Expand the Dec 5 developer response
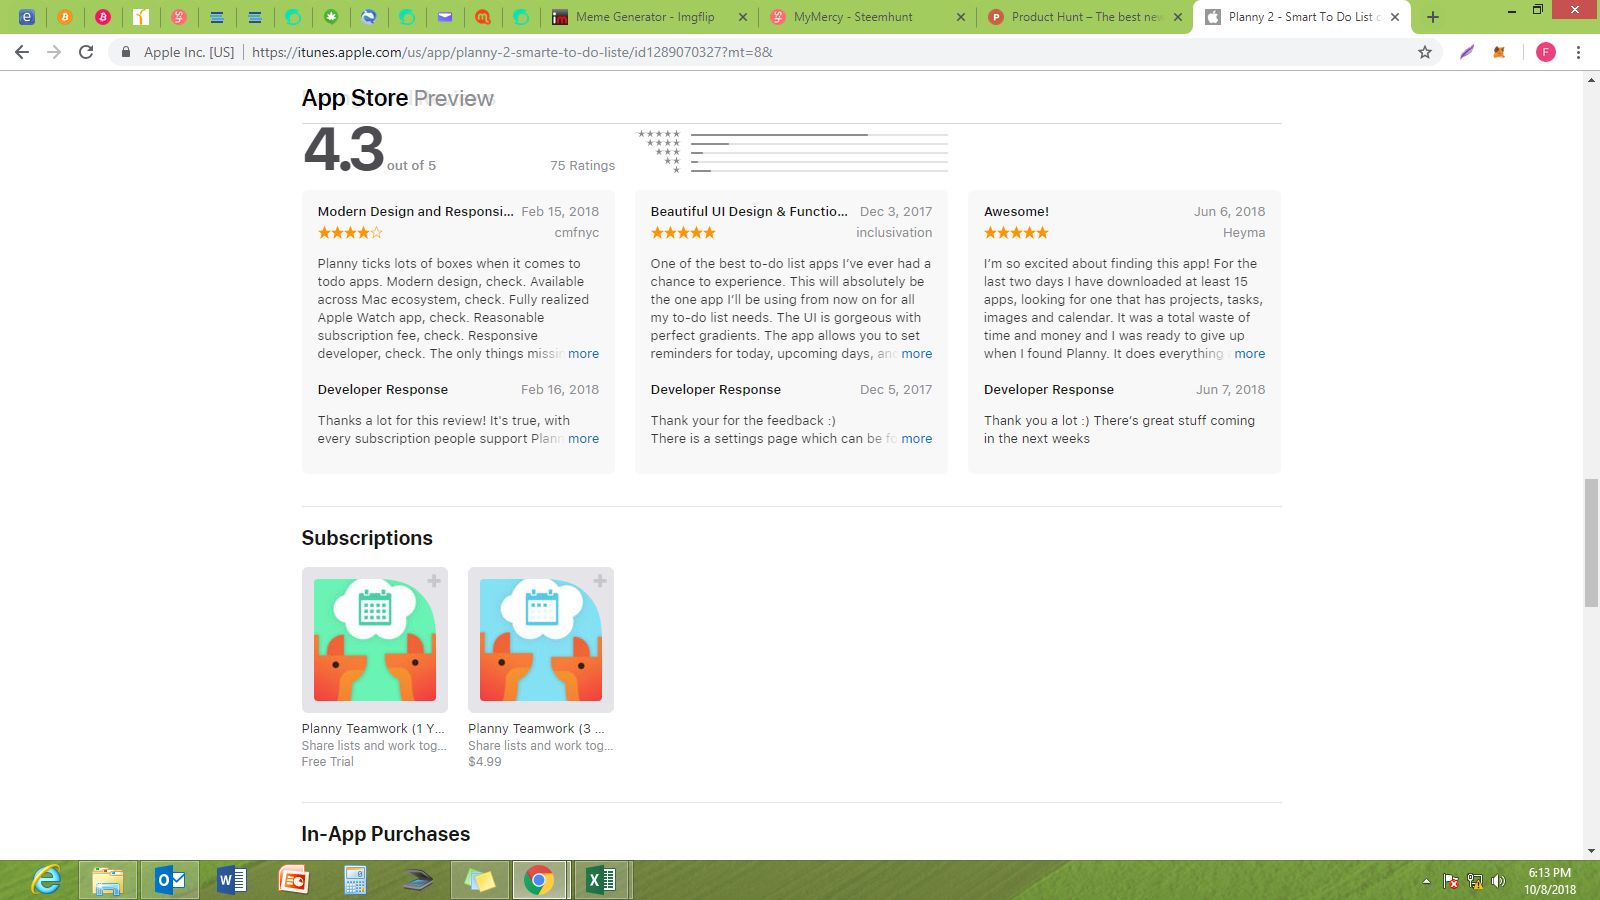Image resolution: width=1600 pixels, height=900 pixels. click(x=917, y=439)
